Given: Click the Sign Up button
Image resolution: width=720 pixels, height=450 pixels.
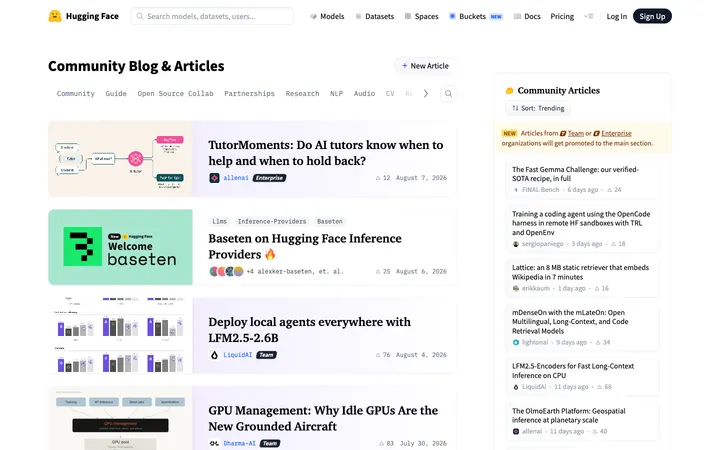Looking at the screenshot, I should (652, 16).
